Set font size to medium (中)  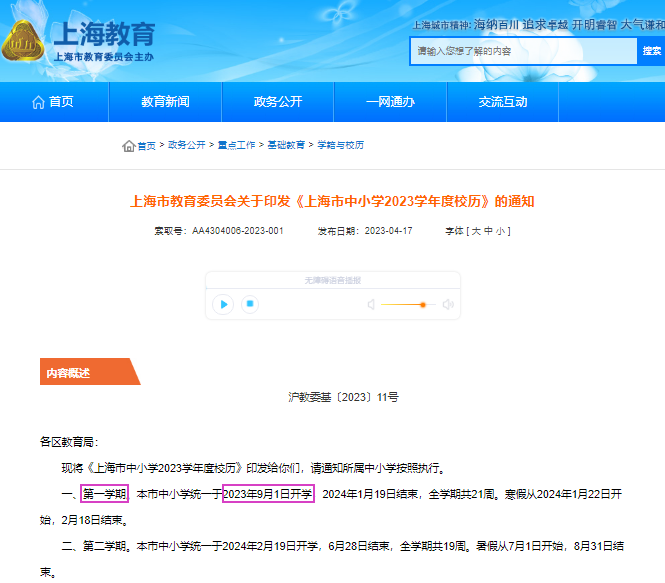(490, 231)
